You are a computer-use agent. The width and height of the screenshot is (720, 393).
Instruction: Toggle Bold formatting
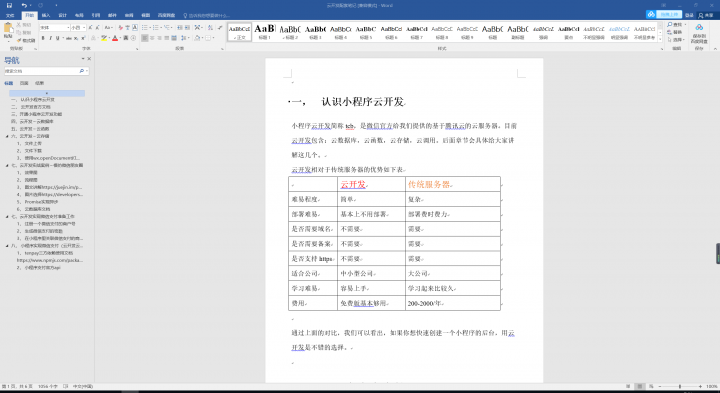pyautogui.click(x=43, y=38)
